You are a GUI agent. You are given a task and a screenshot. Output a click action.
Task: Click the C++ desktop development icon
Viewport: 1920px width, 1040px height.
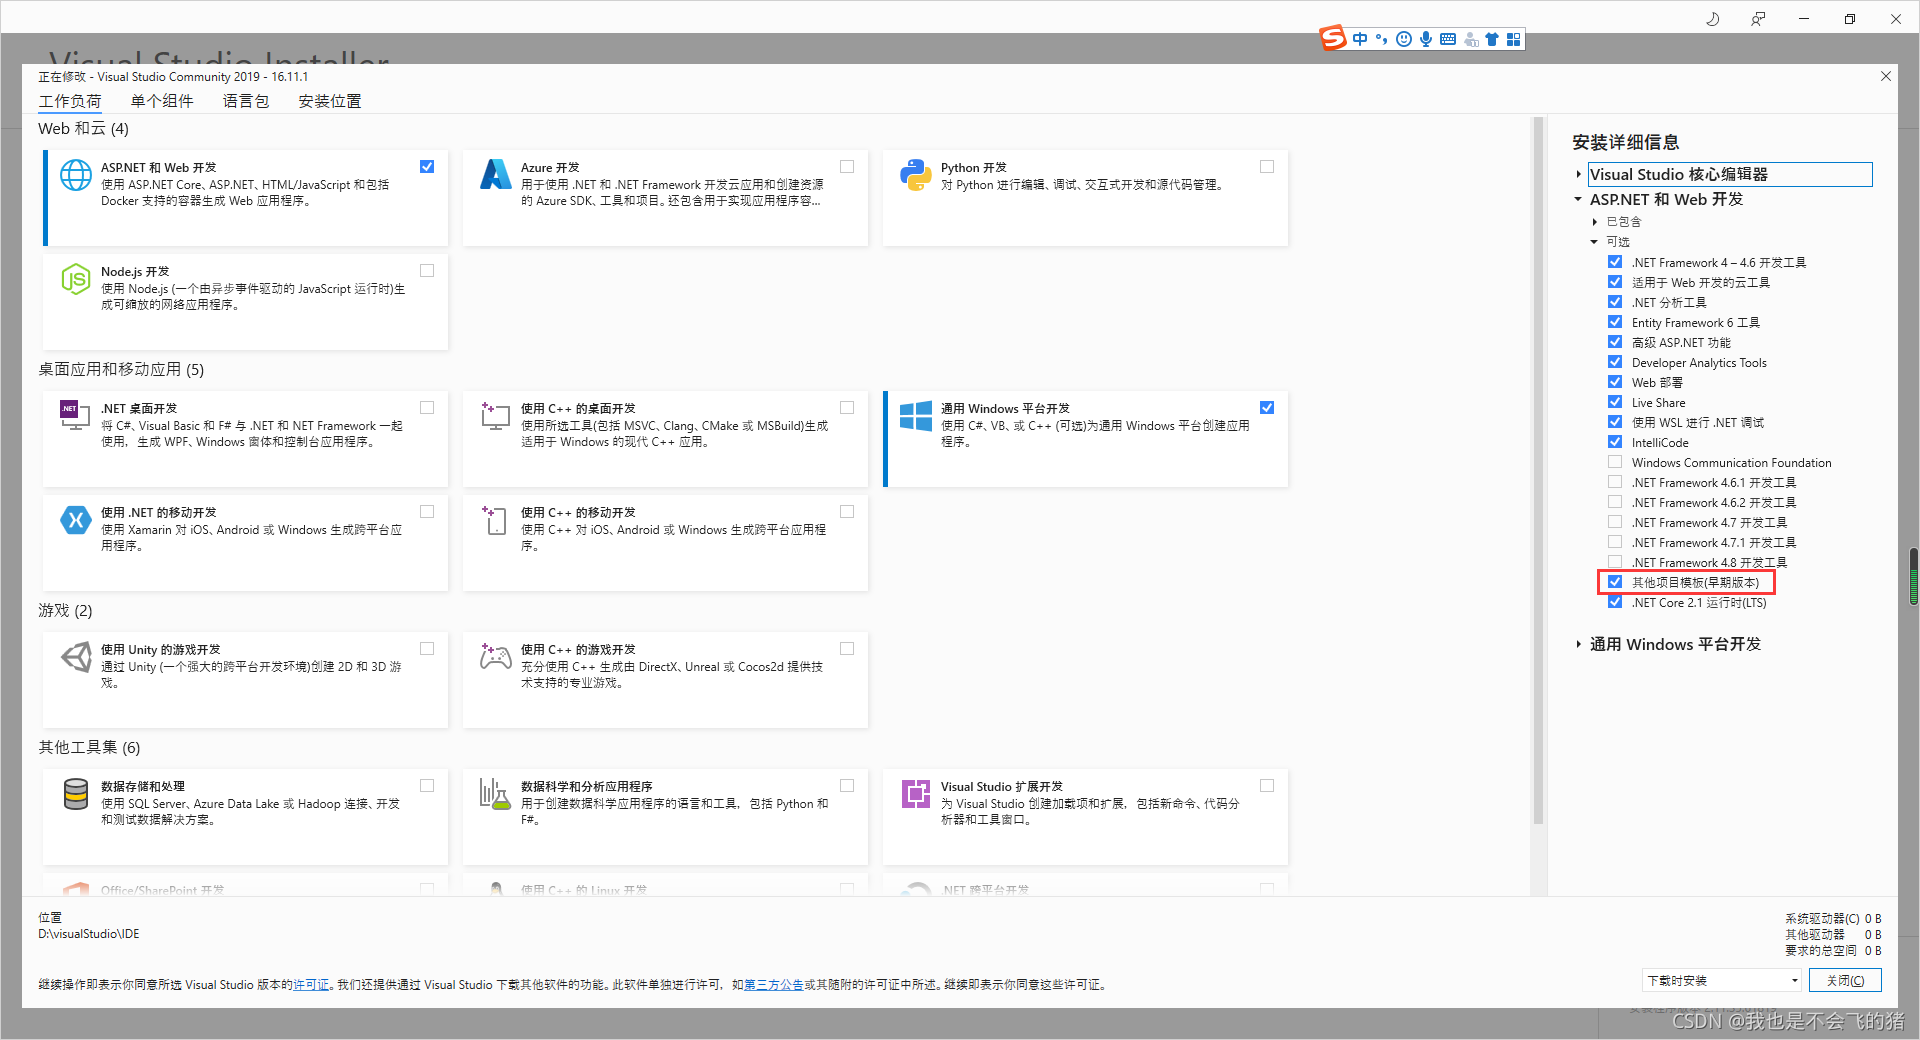(x=496, y=415)
